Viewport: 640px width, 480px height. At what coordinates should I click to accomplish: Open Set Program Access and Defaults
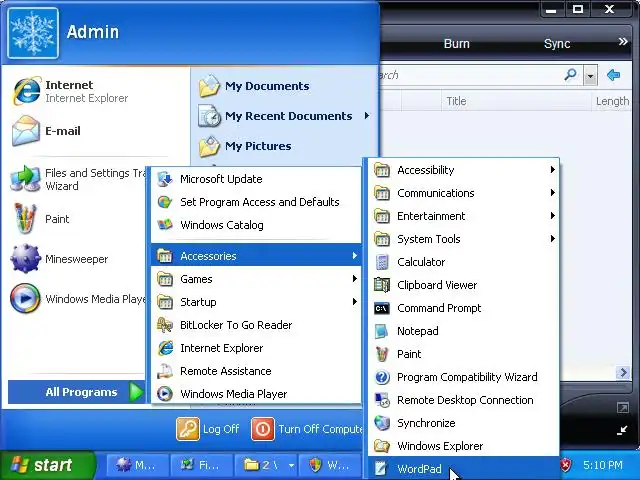pyautogui.click(x=256, y=202)
